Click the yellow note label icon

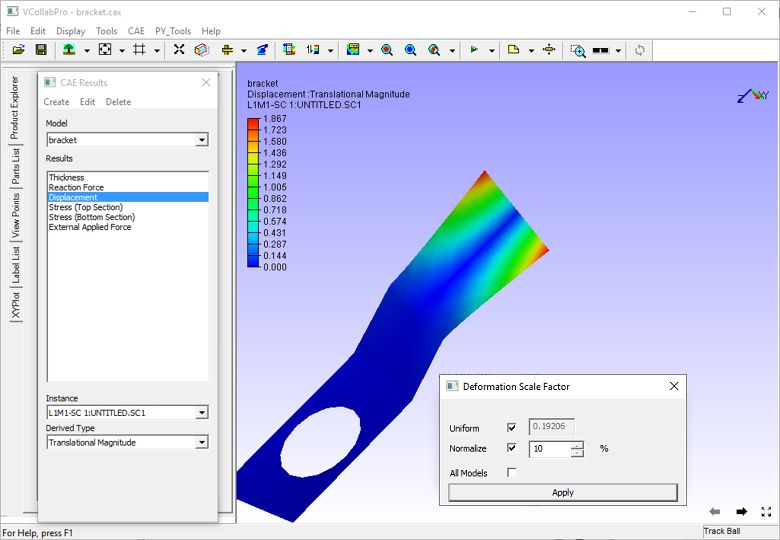pos(513,50)
